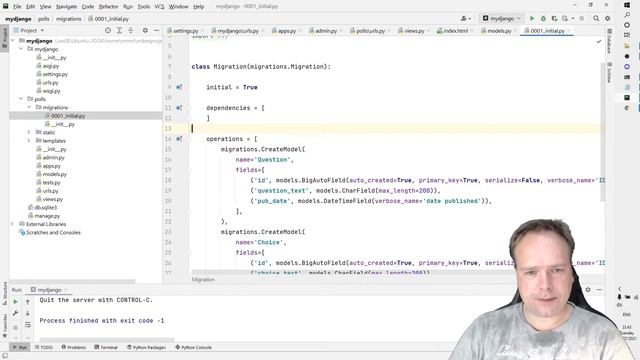This screenshot has width=640, height=360.
Task: Click override gutter marker on line 9
Action: click(x=179, y=87)
